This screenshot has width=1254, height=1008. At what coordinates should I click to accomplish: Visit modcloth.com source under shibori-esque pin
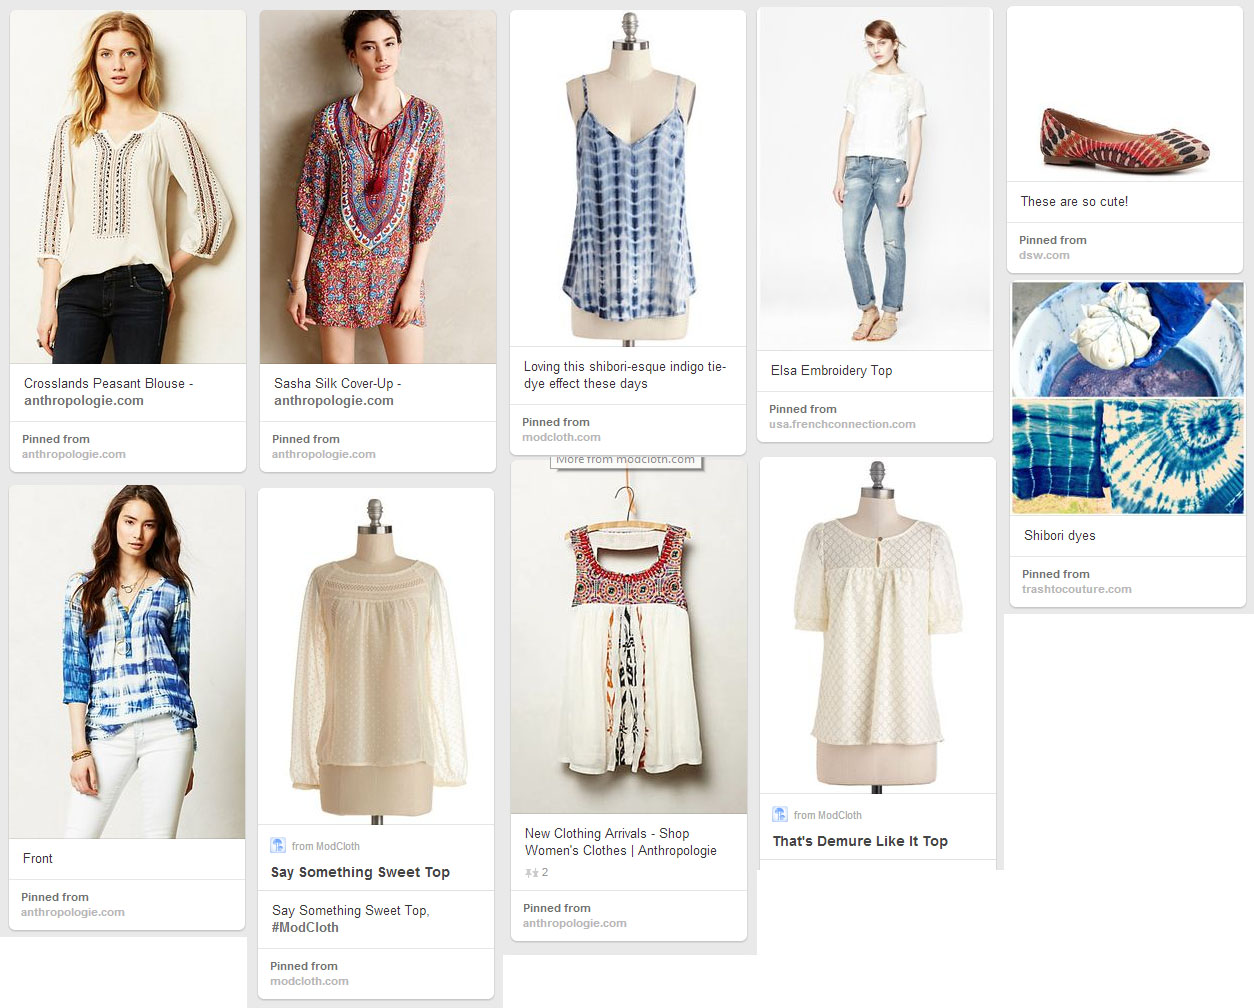coord(561,438)
